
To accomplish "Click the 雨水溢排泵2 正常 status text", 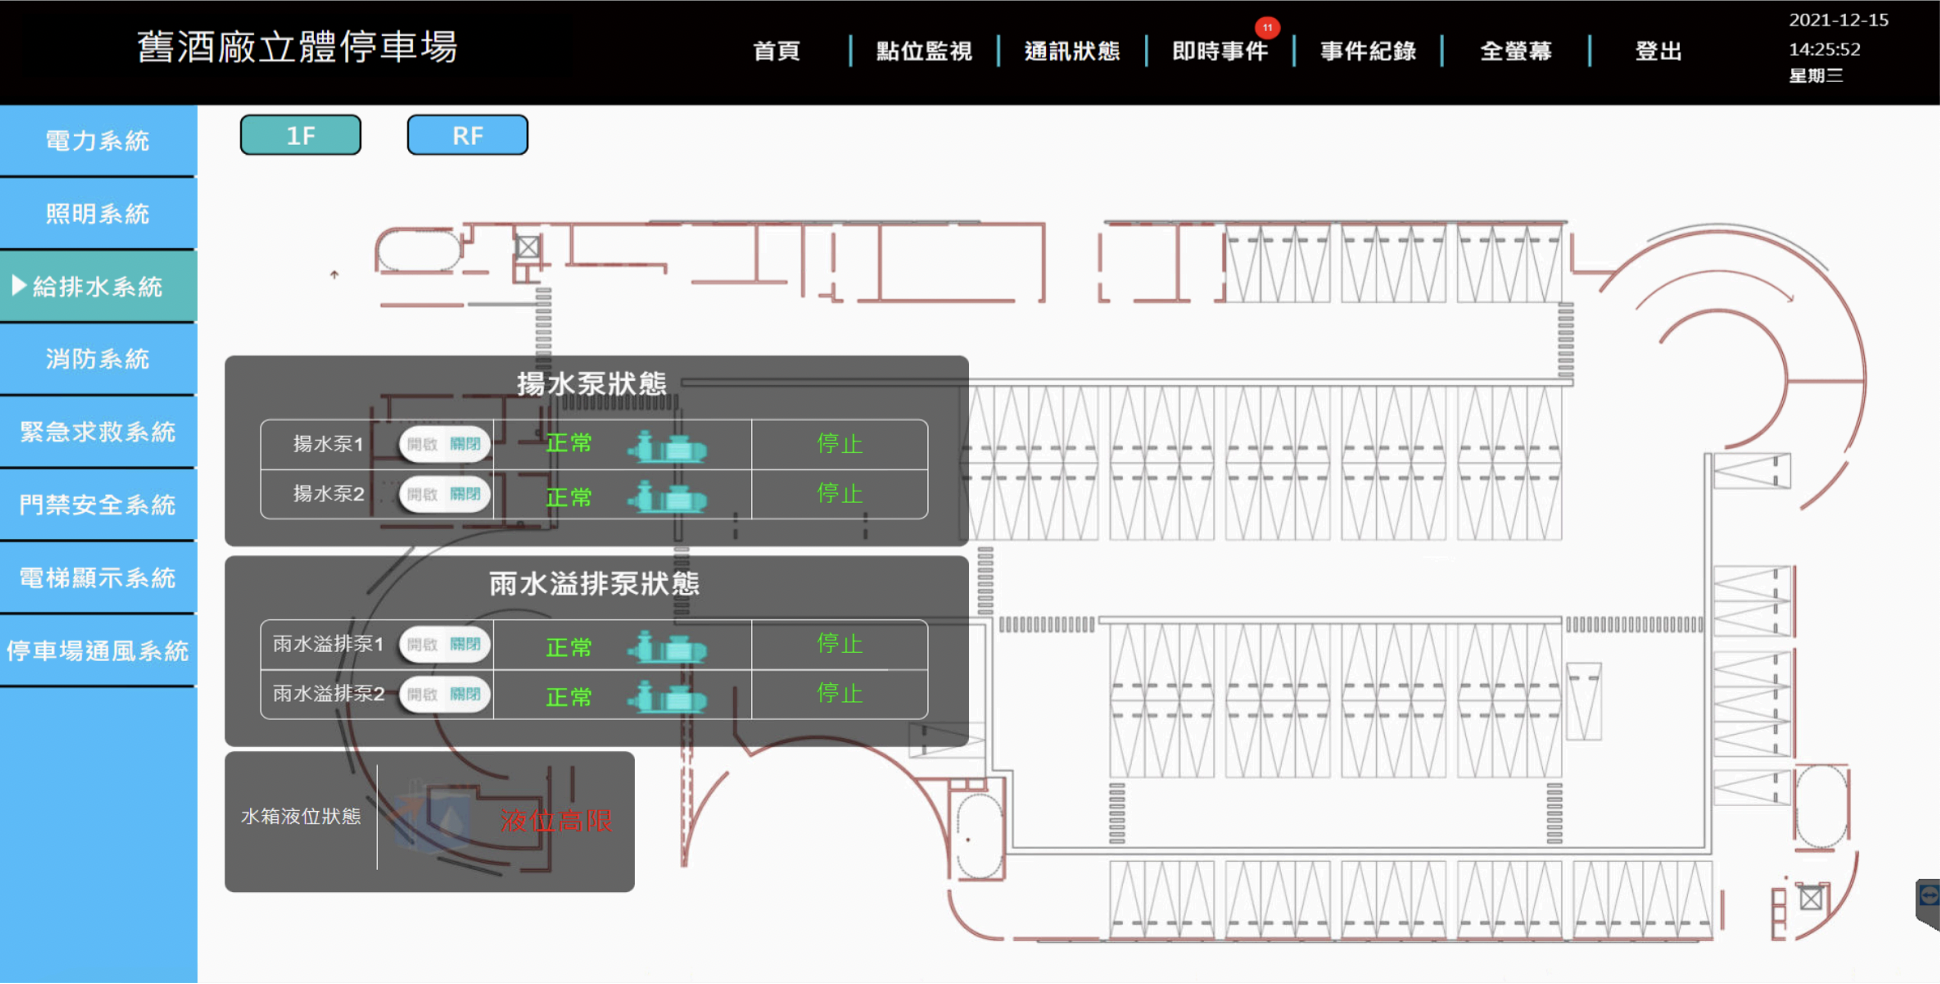I will click(x=569, y=697).
